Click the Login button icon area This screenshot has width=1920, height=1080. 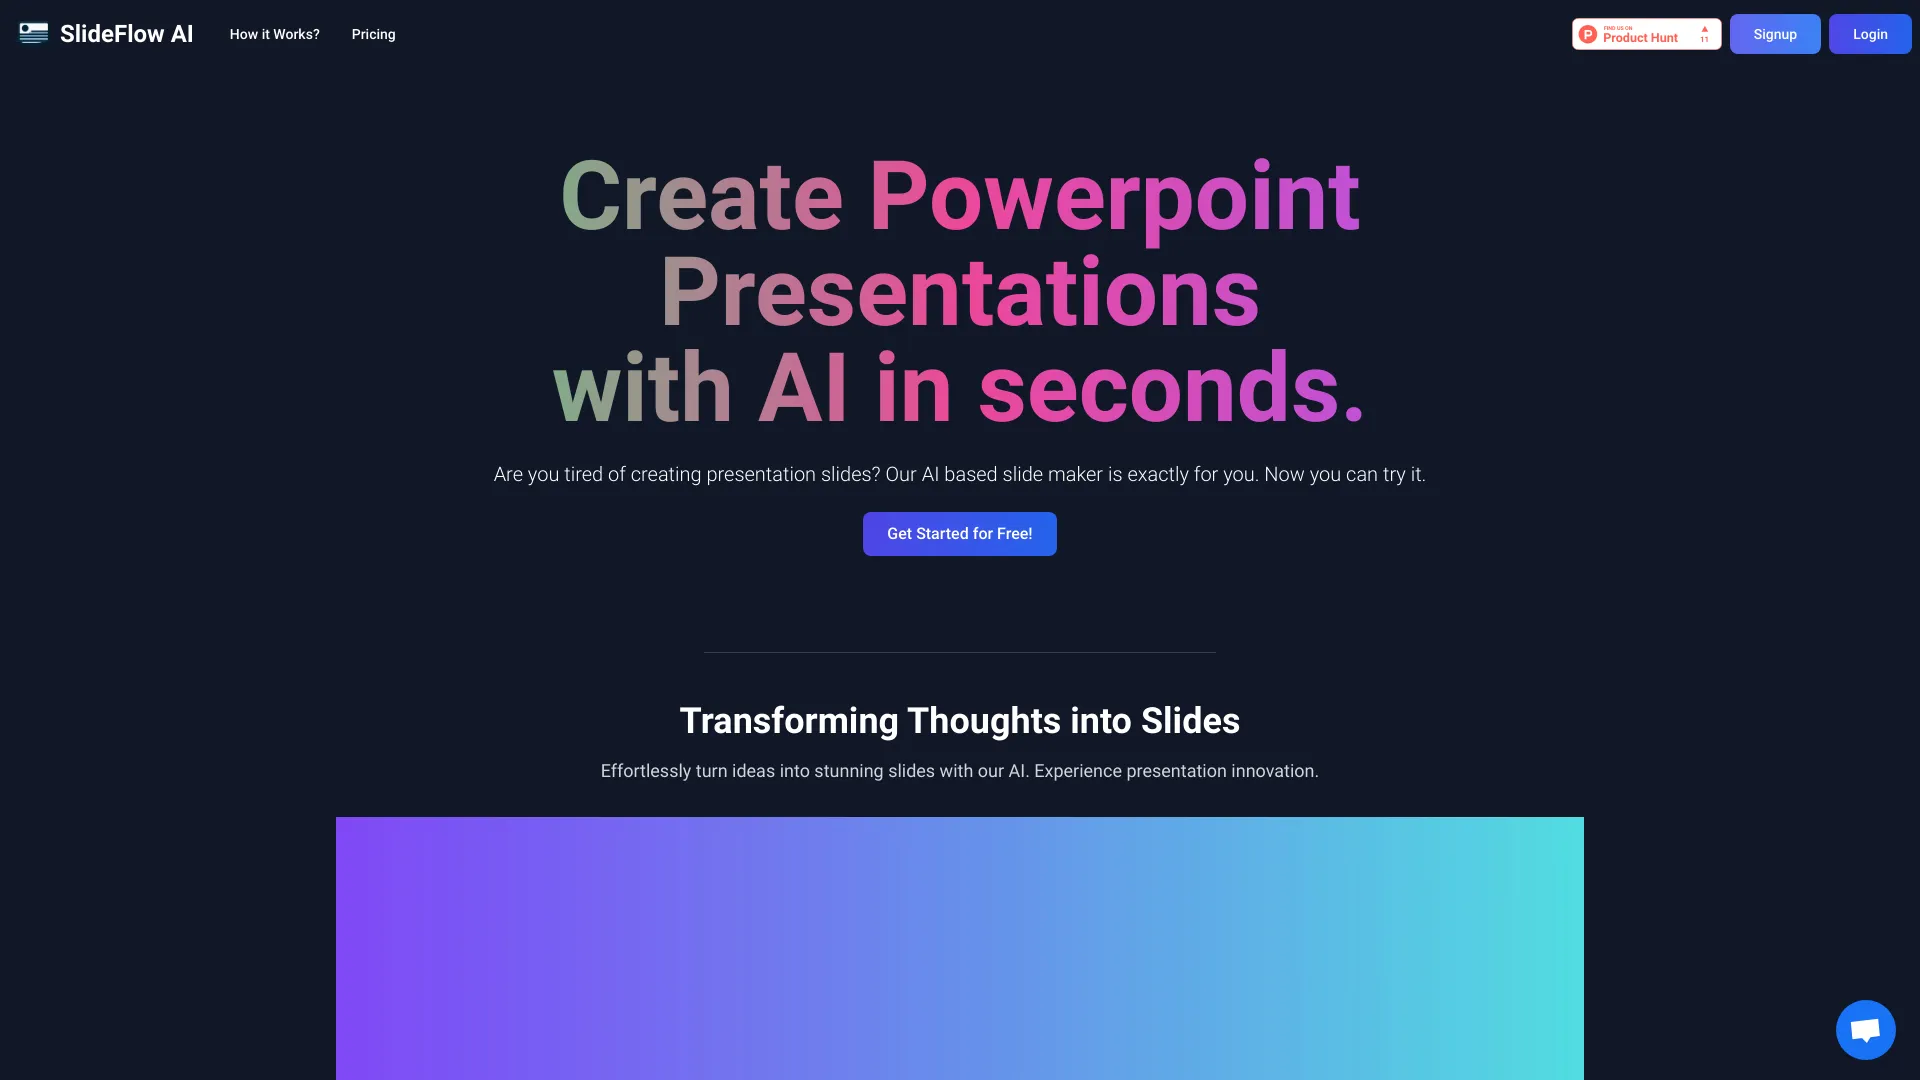[1870, 33]
